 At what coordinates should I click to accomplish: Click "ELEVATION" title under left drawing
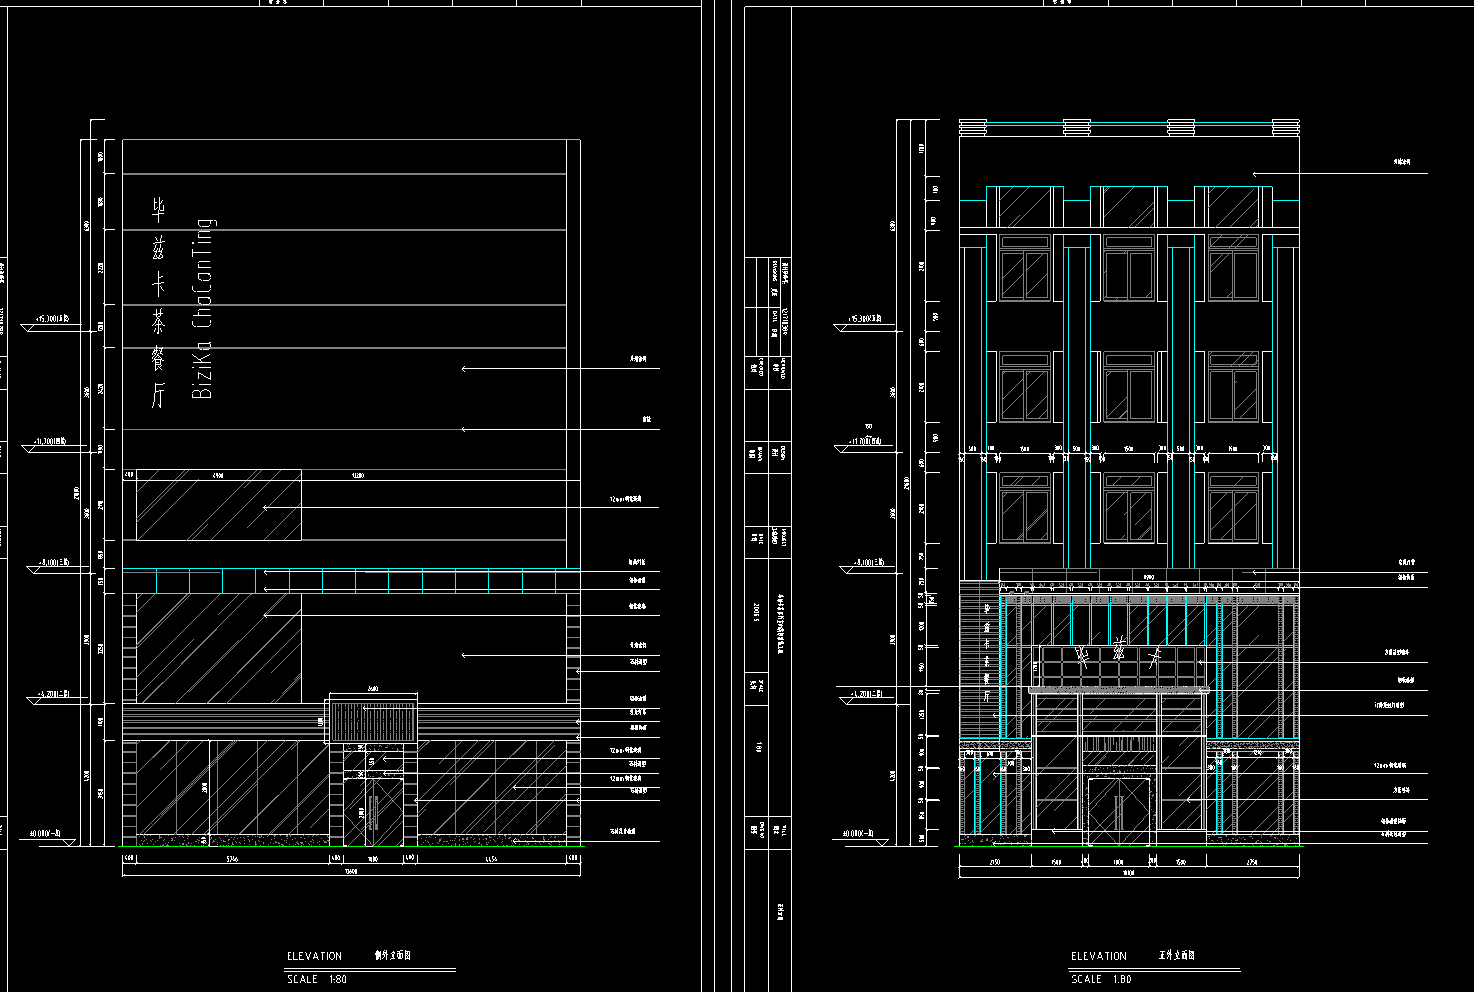314,956
